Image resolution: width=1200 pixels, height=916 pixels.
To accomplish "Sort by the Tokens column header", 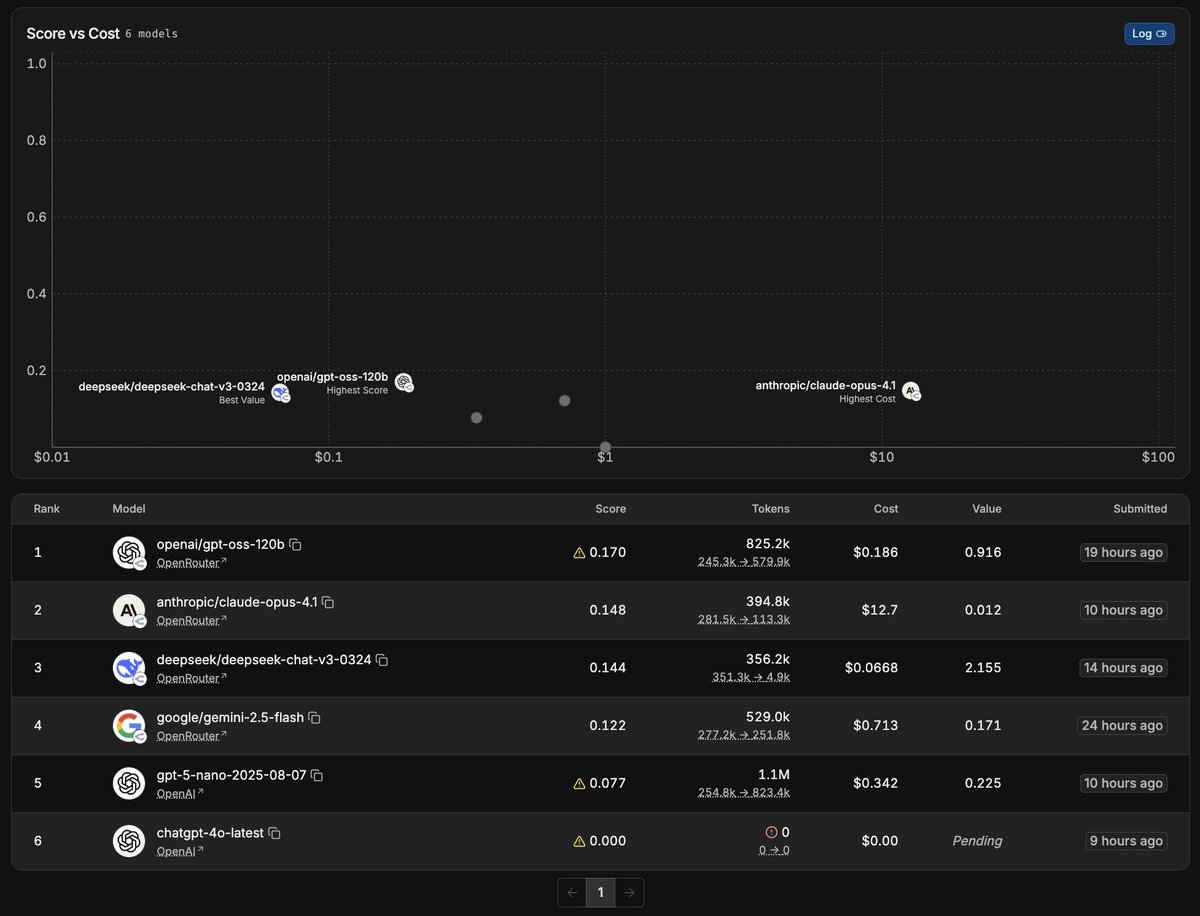I will (770, 509).
